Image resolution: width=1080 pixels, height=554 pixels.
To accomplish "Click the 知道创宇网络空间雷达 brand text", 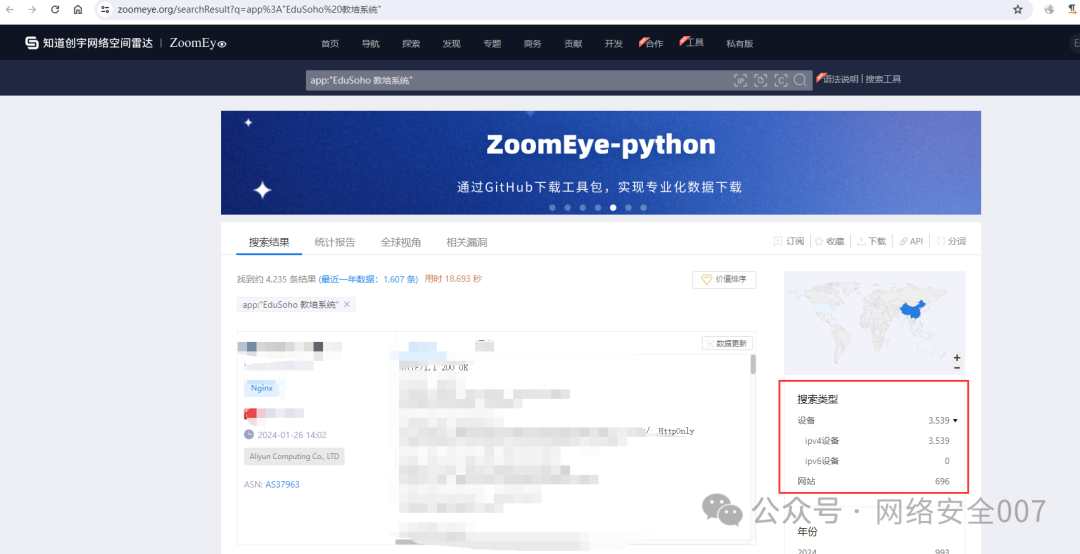I will [98, 43].
